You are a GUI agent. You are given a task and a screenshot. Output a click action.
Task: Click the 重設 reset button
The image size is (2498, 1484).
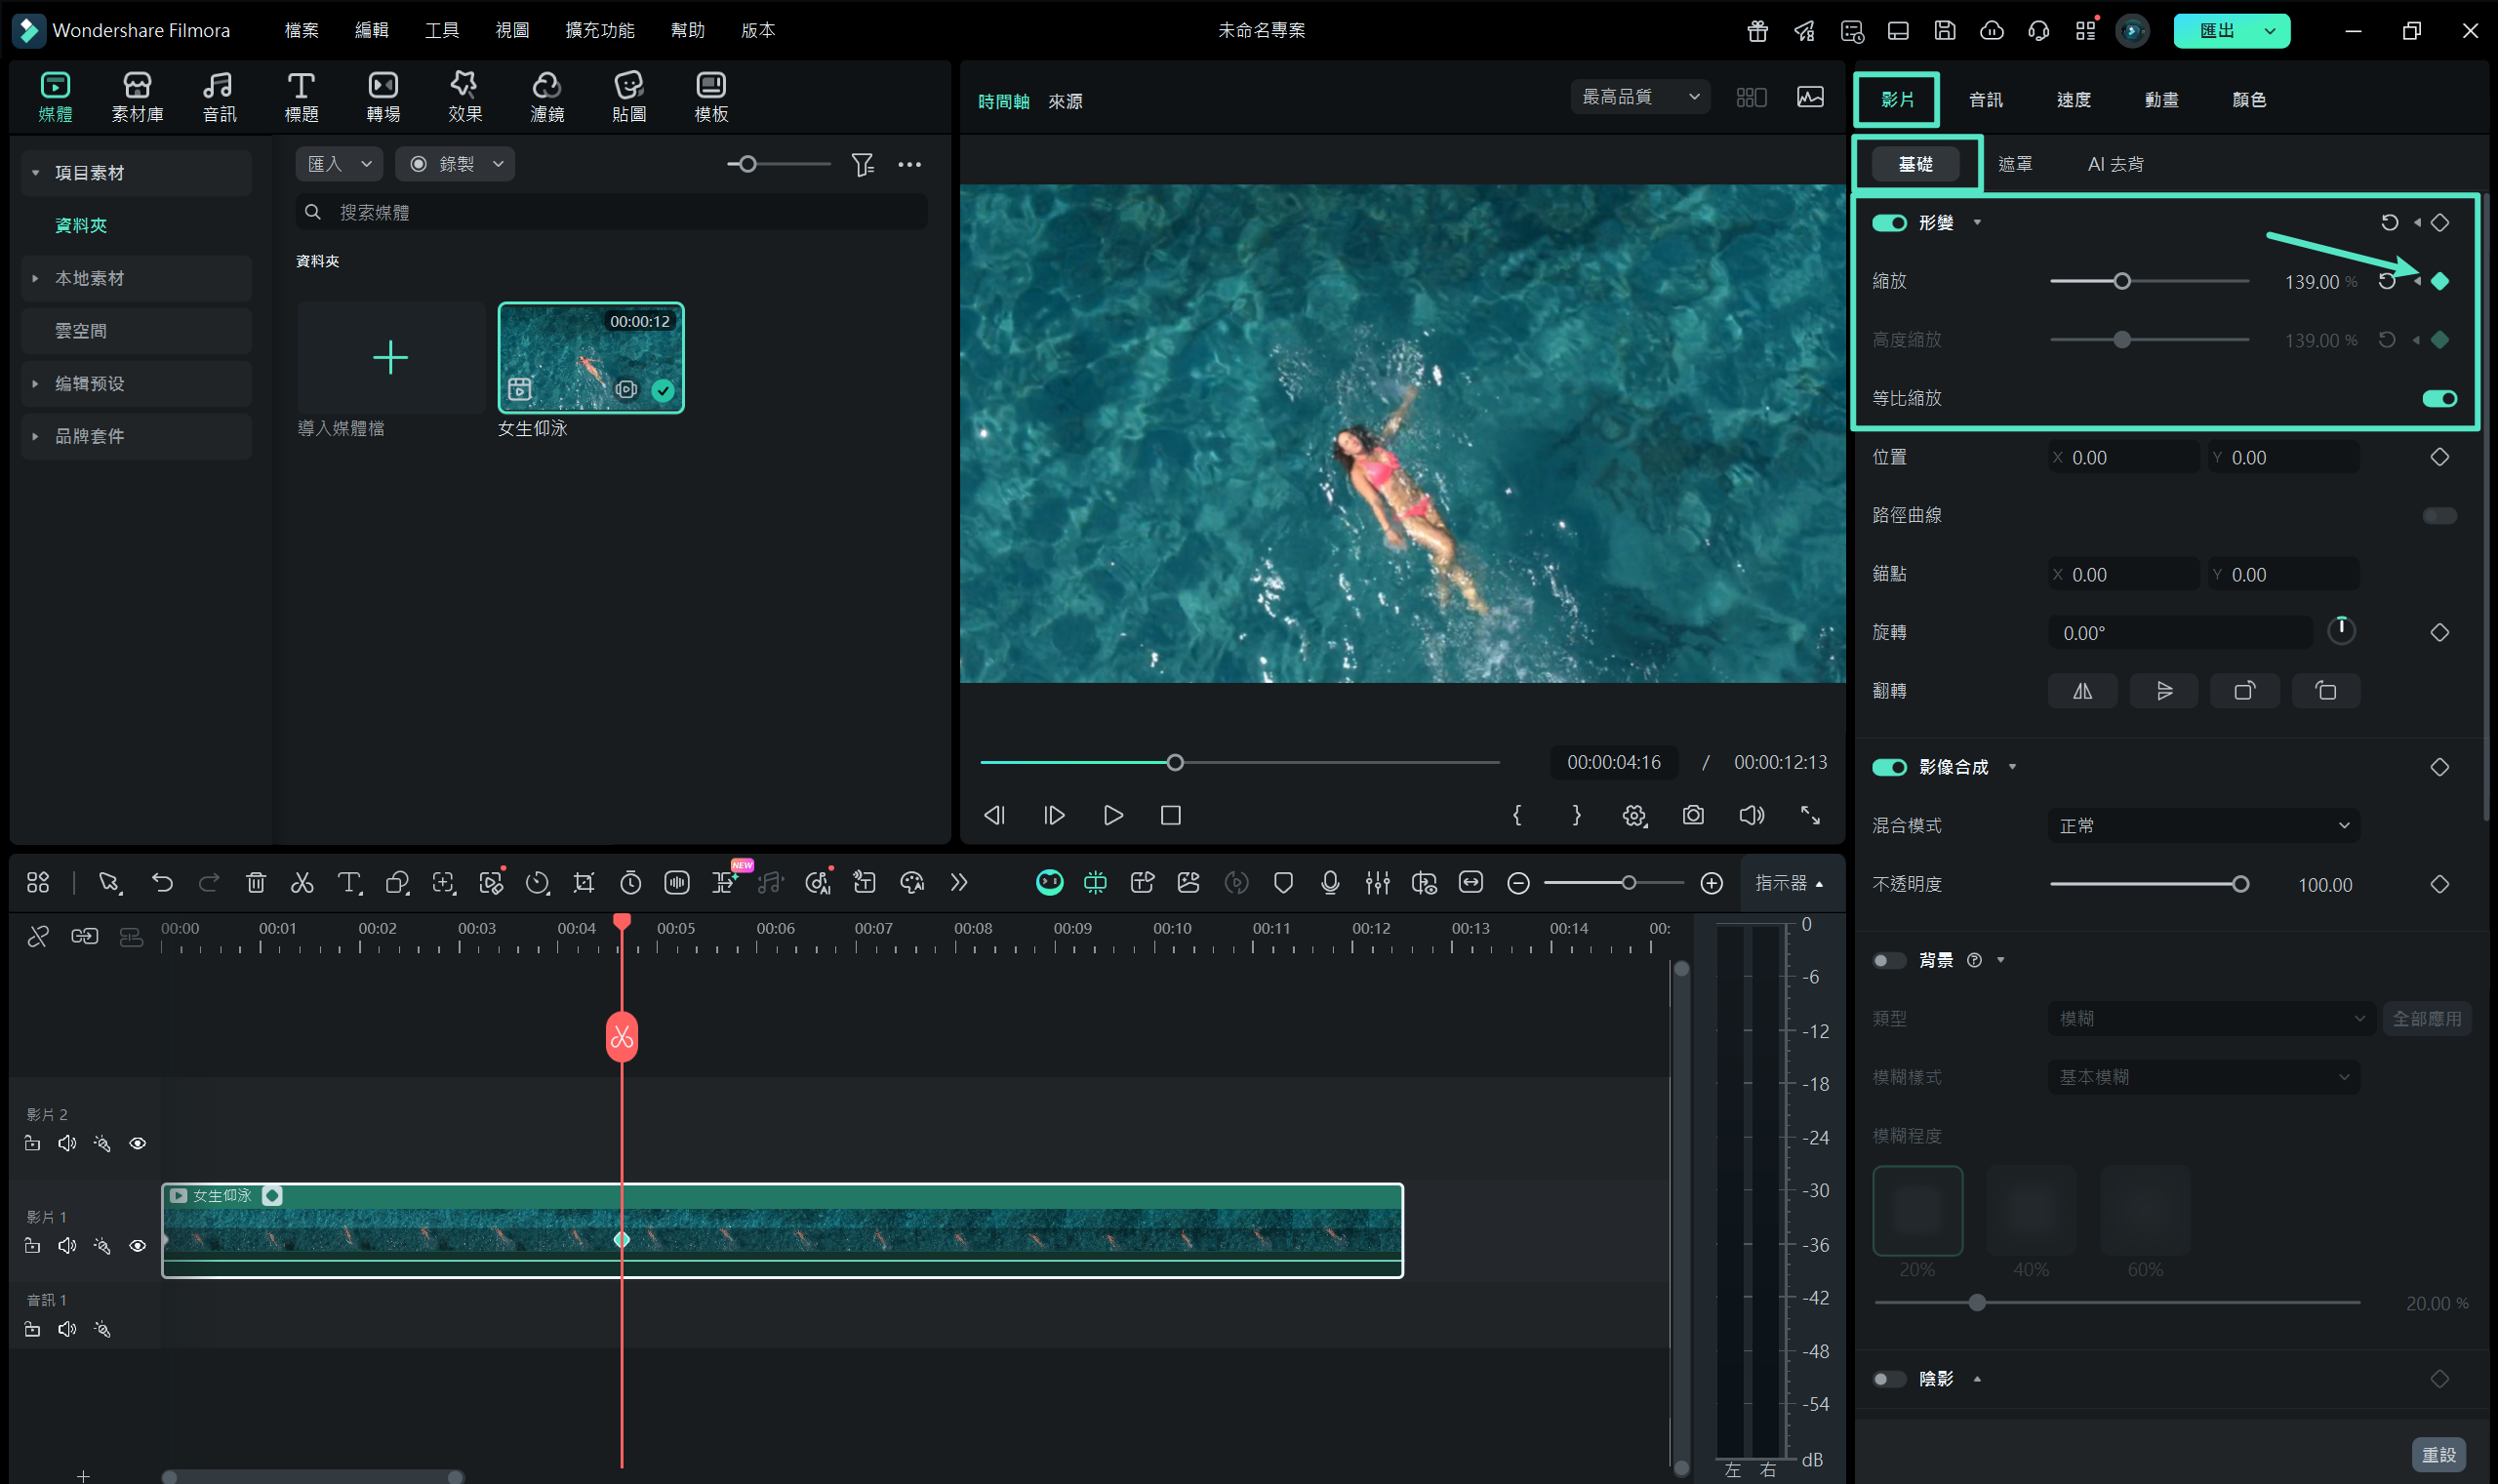[2438, 1454]
